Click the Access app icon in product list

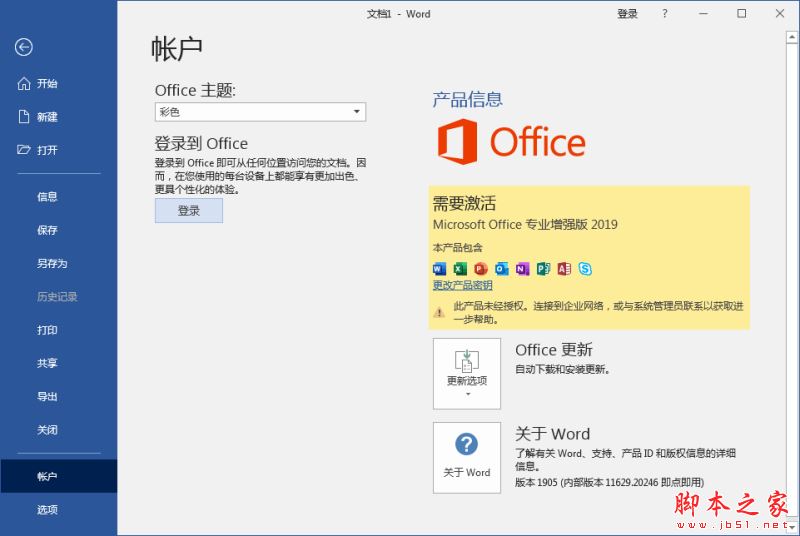564,269
